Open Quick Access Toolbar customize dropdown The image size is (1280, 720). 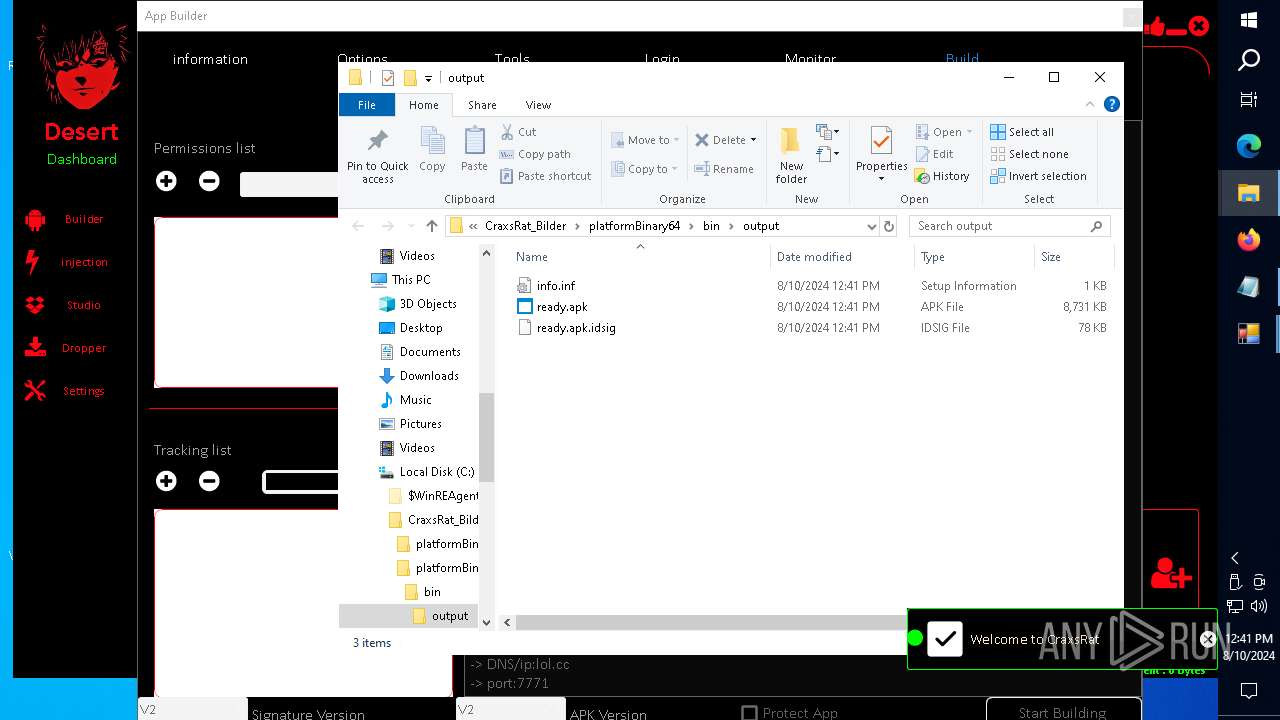coord(428,78)
